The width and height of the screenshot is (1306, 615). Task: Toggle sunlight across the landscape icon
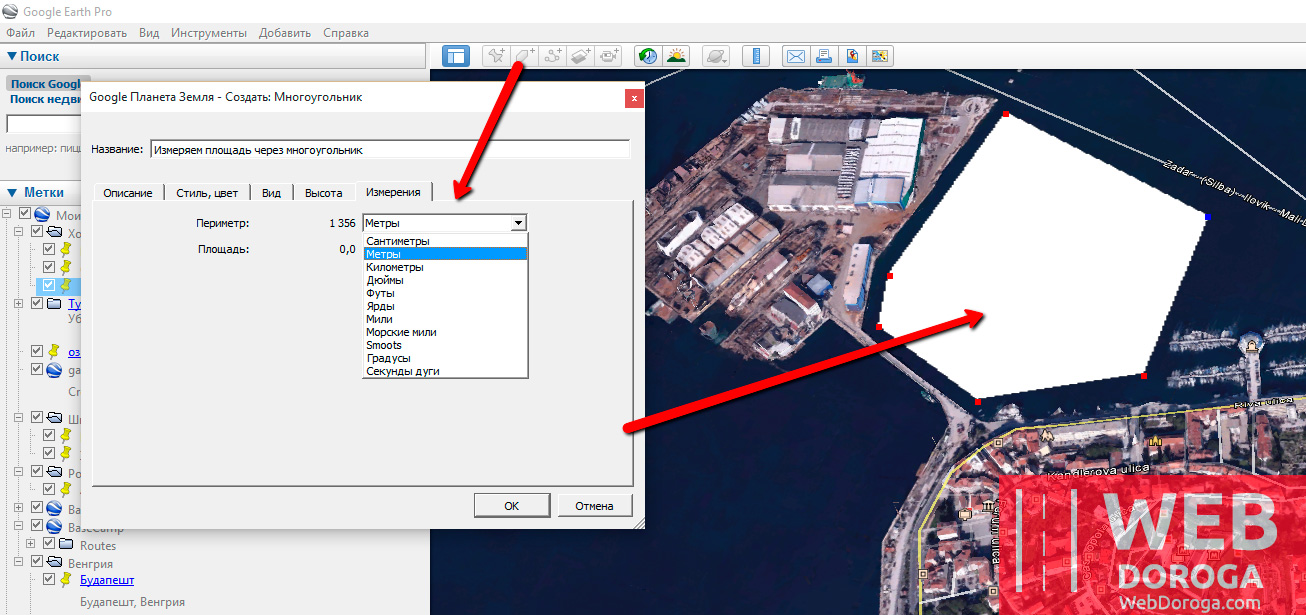coord(677,57)
